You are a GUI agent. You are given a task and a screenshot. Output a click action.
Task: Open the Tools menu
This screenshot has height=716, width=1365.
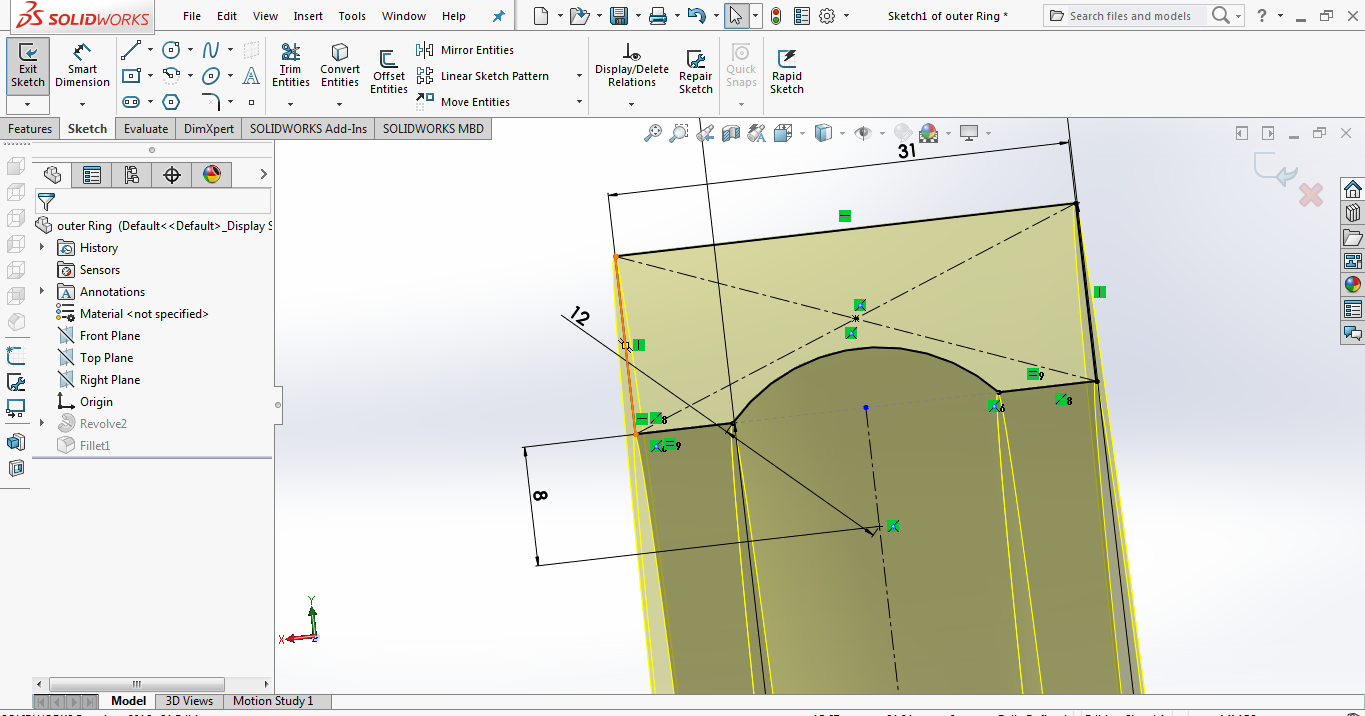[352, 16]
